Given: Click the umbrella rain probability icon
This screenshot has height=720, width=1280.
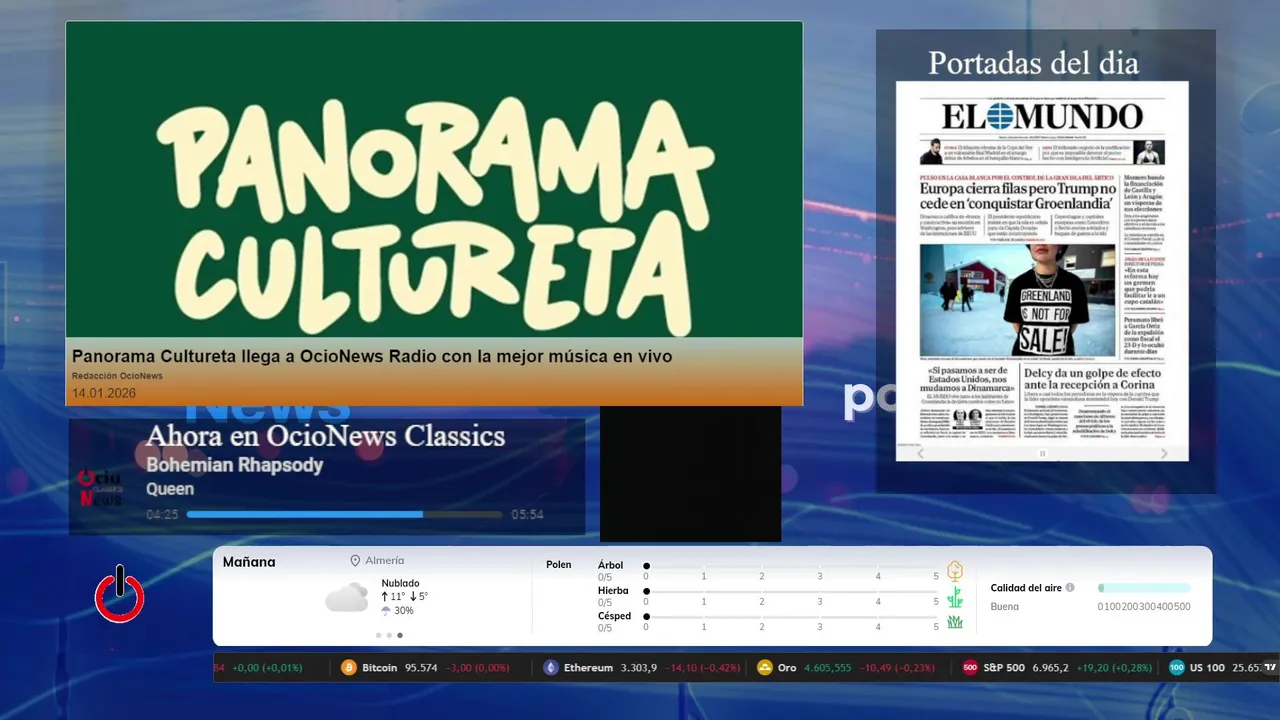Looking at the screenshot, I should click(x=386, y=611).
